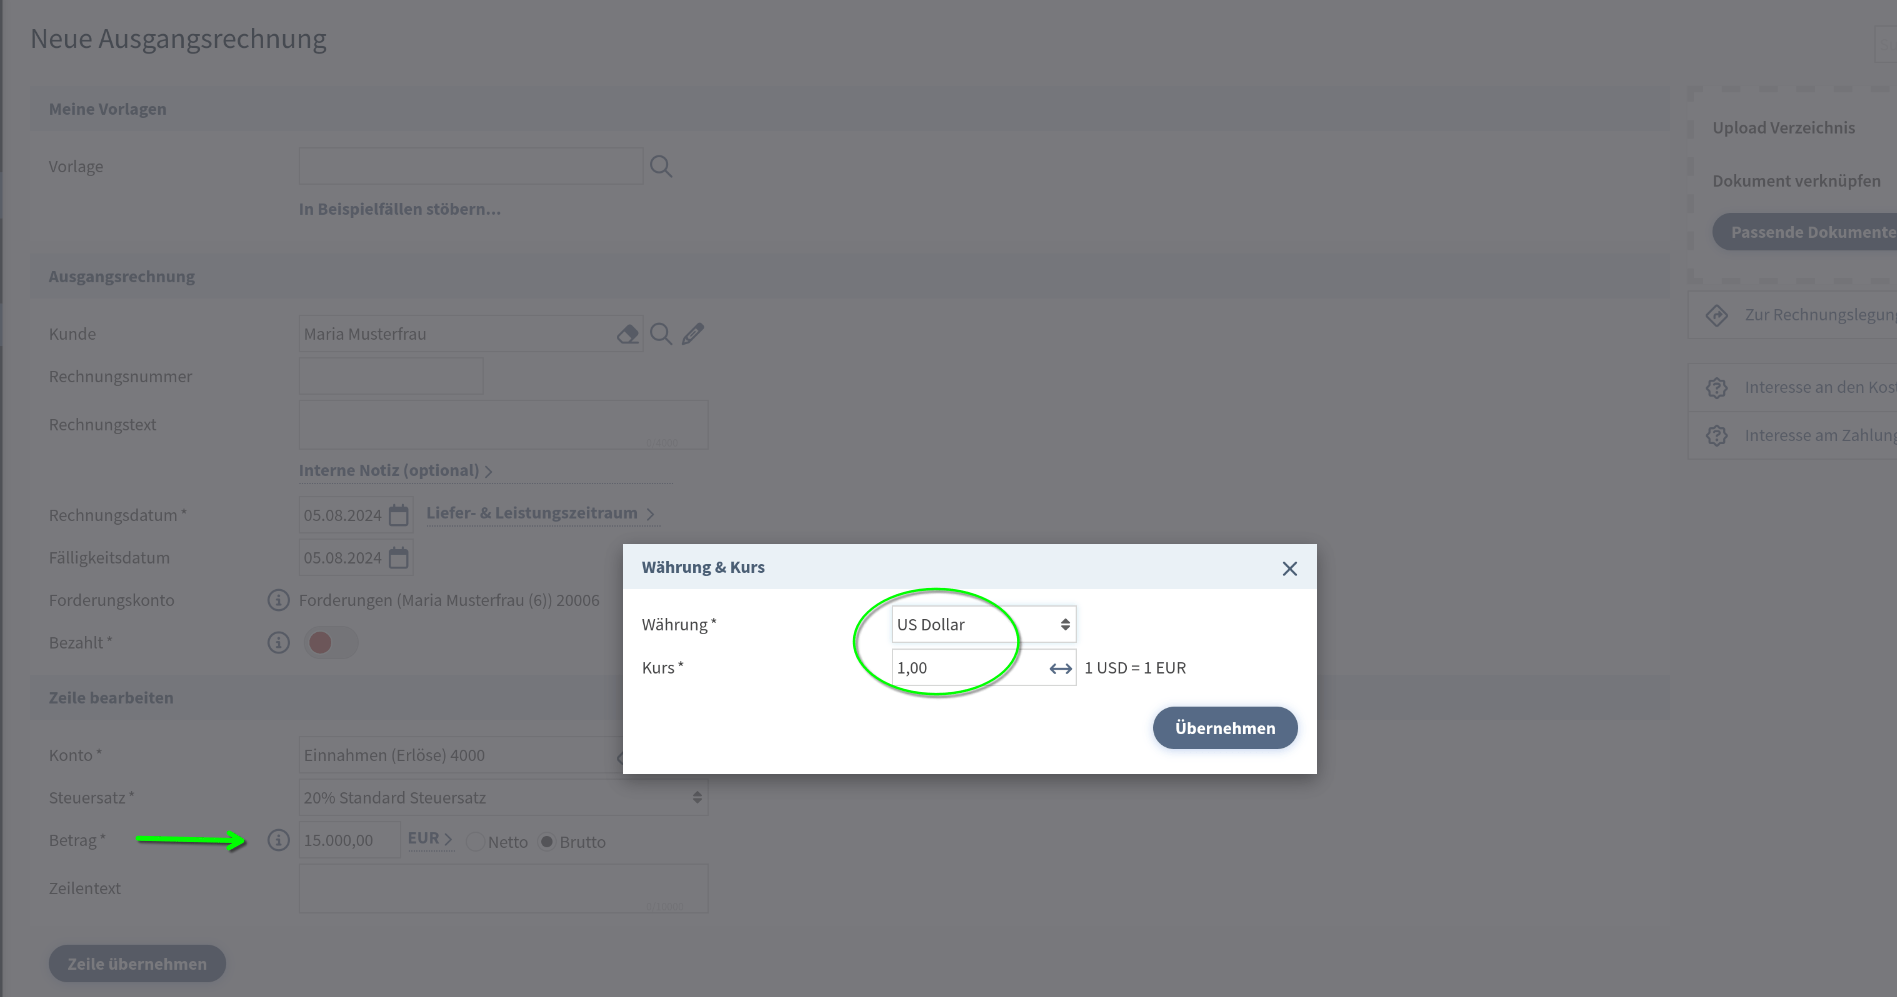Open the Fälligkeitsdatum calendar picker

point(399,558)
